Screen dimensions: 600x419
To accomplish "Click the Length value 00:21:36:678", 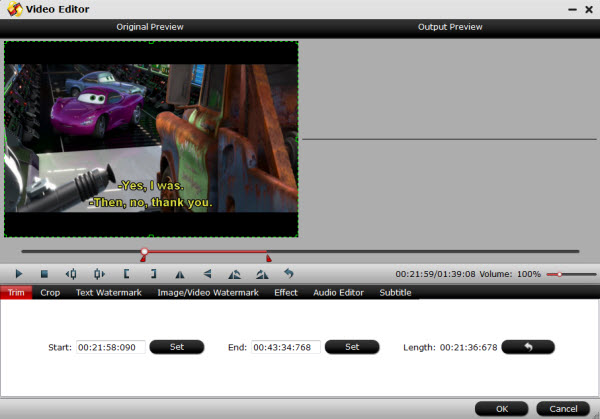I will (468, 347).
